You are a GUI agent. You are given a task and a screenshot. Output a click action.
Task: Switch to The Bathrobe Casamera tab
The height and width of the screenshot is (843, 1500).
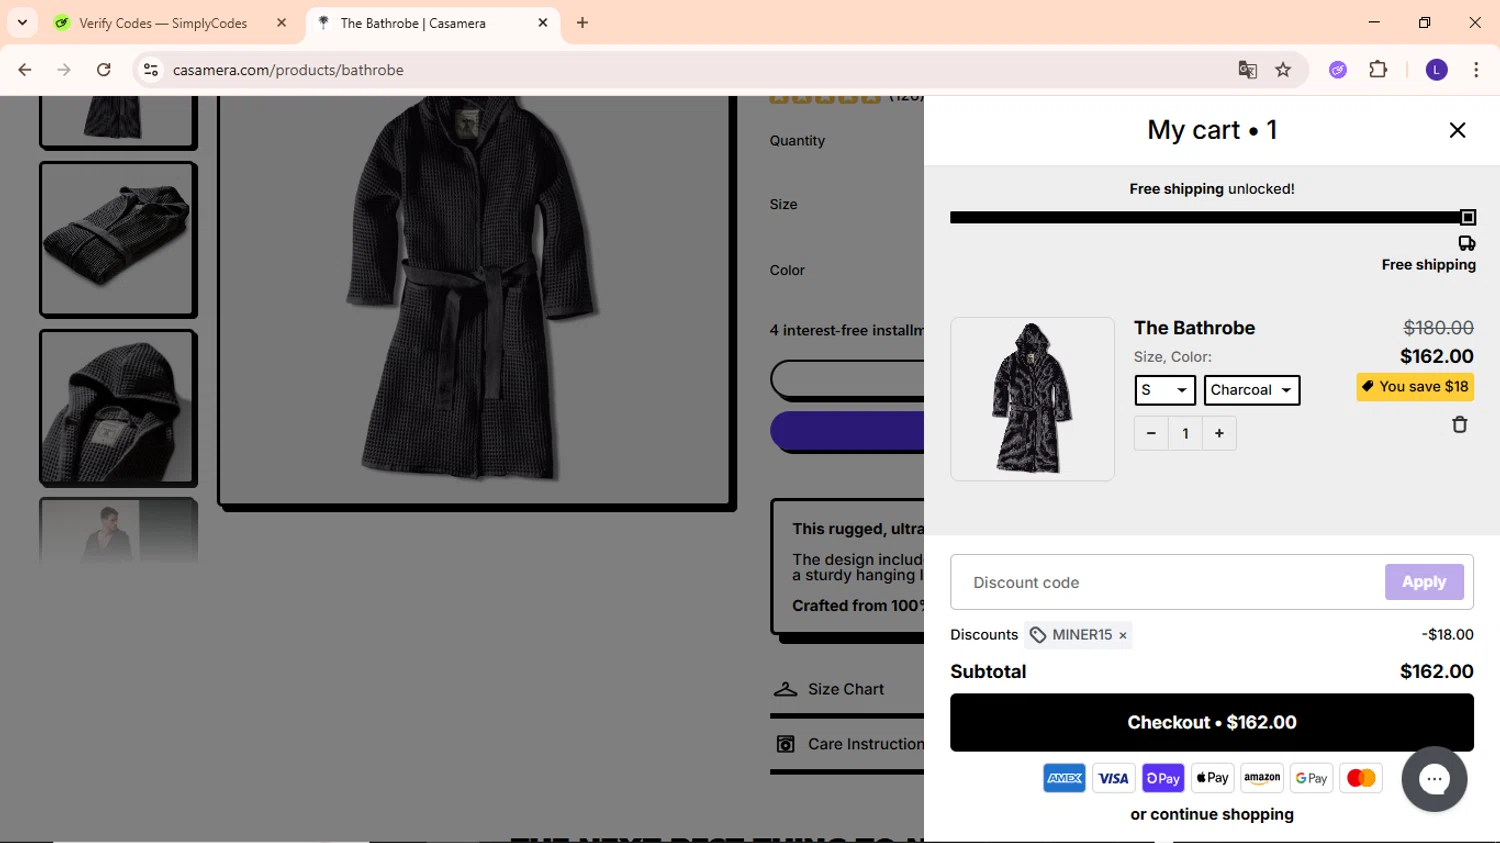tap(413, 23)
